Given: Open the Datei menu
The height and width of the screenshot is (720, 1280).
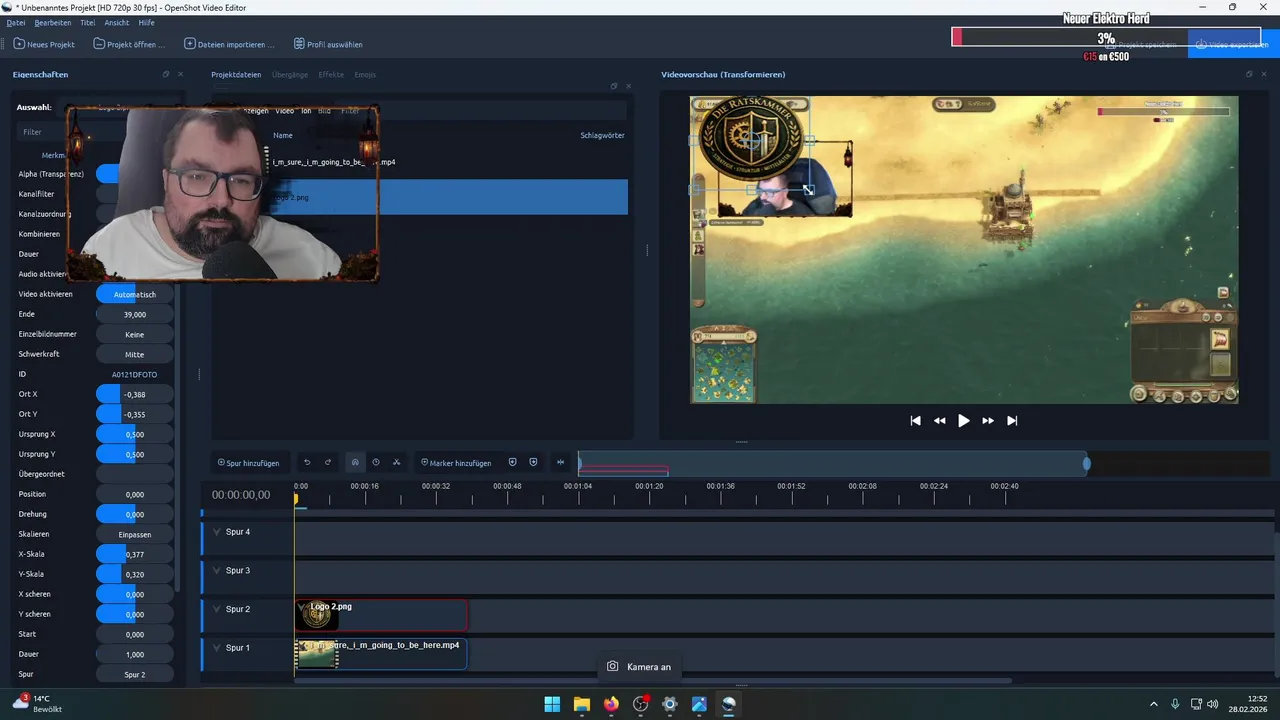Looking at the screenshot, I should point(16,22).
